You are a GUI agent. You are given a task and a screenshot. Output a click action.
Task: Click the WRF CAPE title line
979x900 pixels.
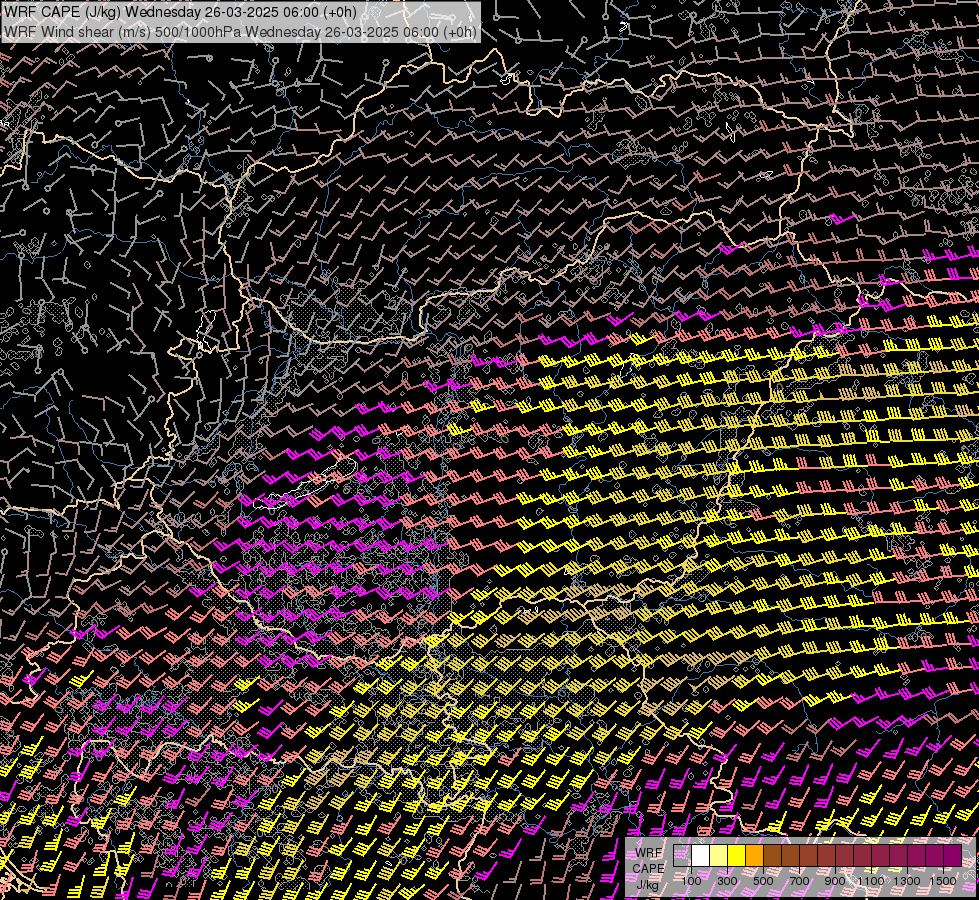(180, 12)
